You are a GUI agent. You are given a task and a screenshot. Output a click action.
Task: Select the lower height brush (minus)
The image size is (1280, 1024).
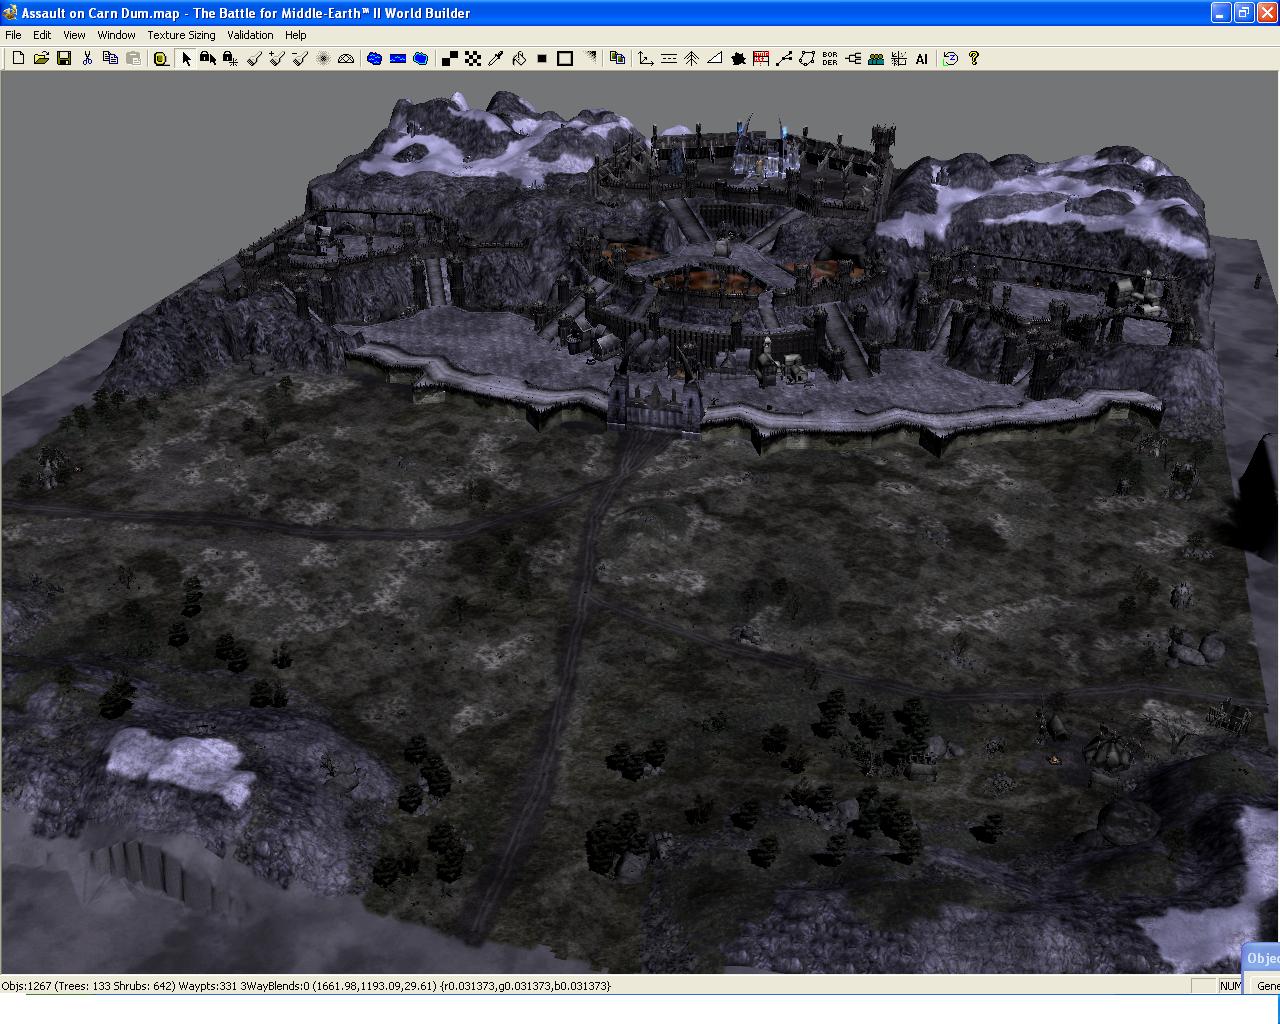click(x=300, y=59)
